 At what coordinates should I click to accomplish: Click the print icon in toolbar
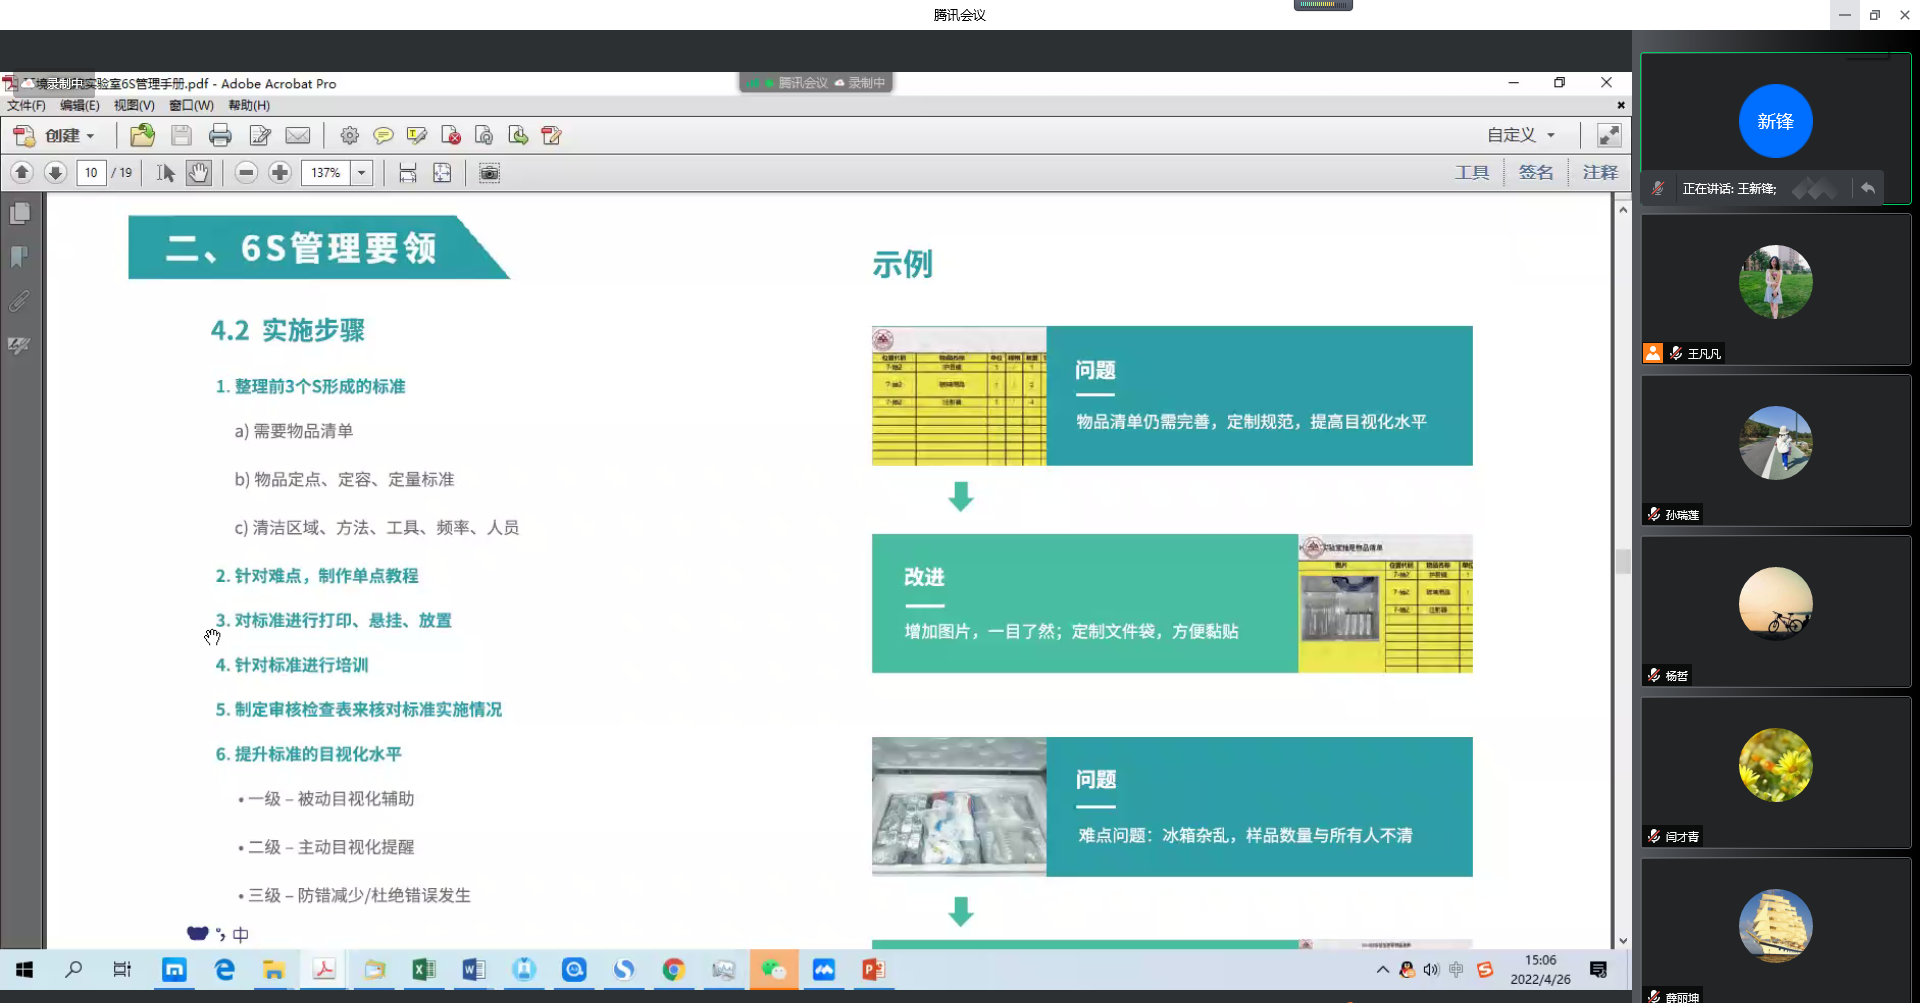(220, 135)
